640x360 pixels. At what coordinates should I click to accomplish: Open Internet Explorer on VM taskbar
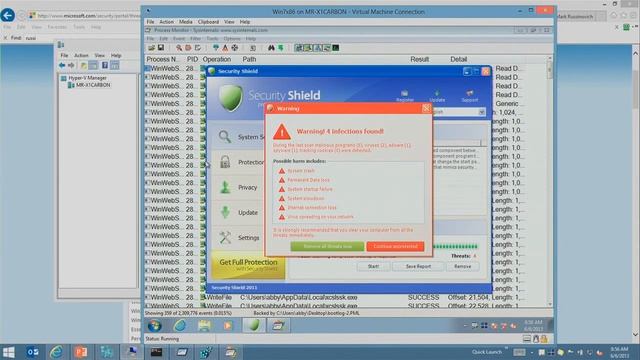(x=180, y=326)
